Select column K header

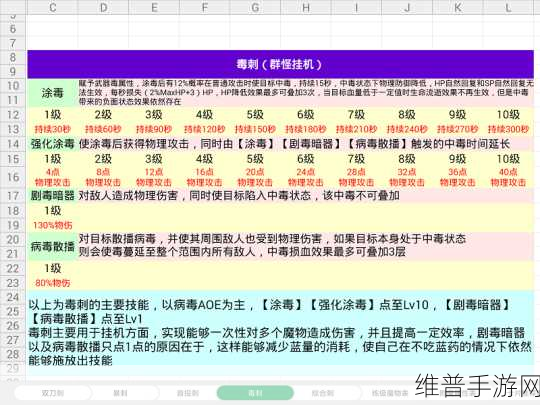(x=458, y=7)
